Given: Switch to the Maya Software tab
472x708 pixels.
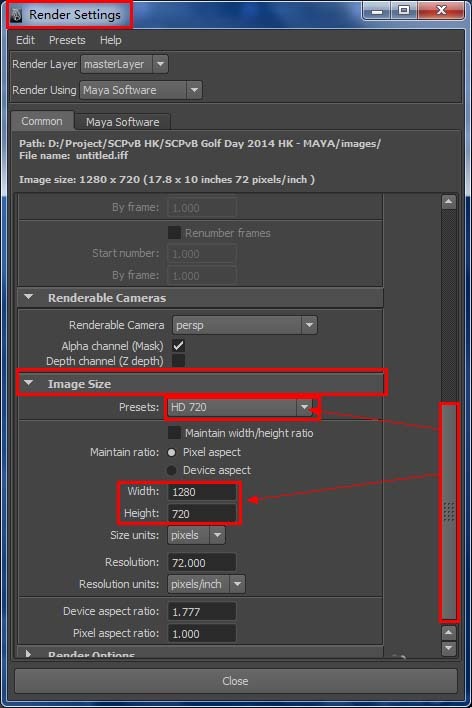Looking at the screenshot, I should [122, 122].
